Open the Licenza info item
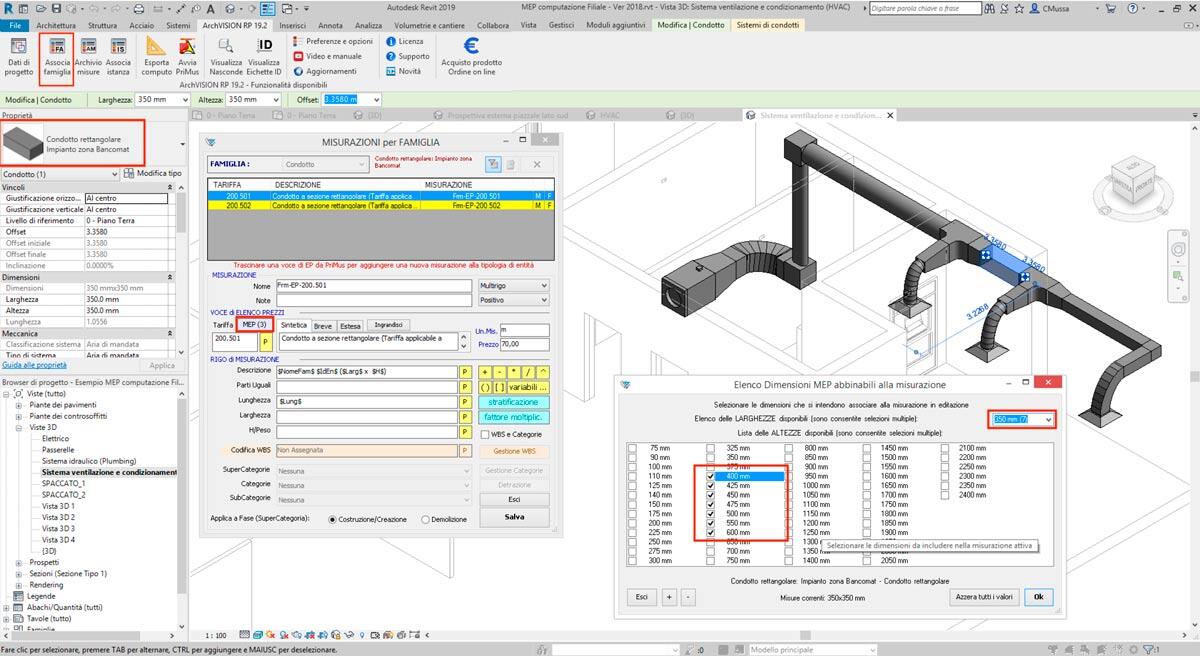 click(x=404, y=42)
